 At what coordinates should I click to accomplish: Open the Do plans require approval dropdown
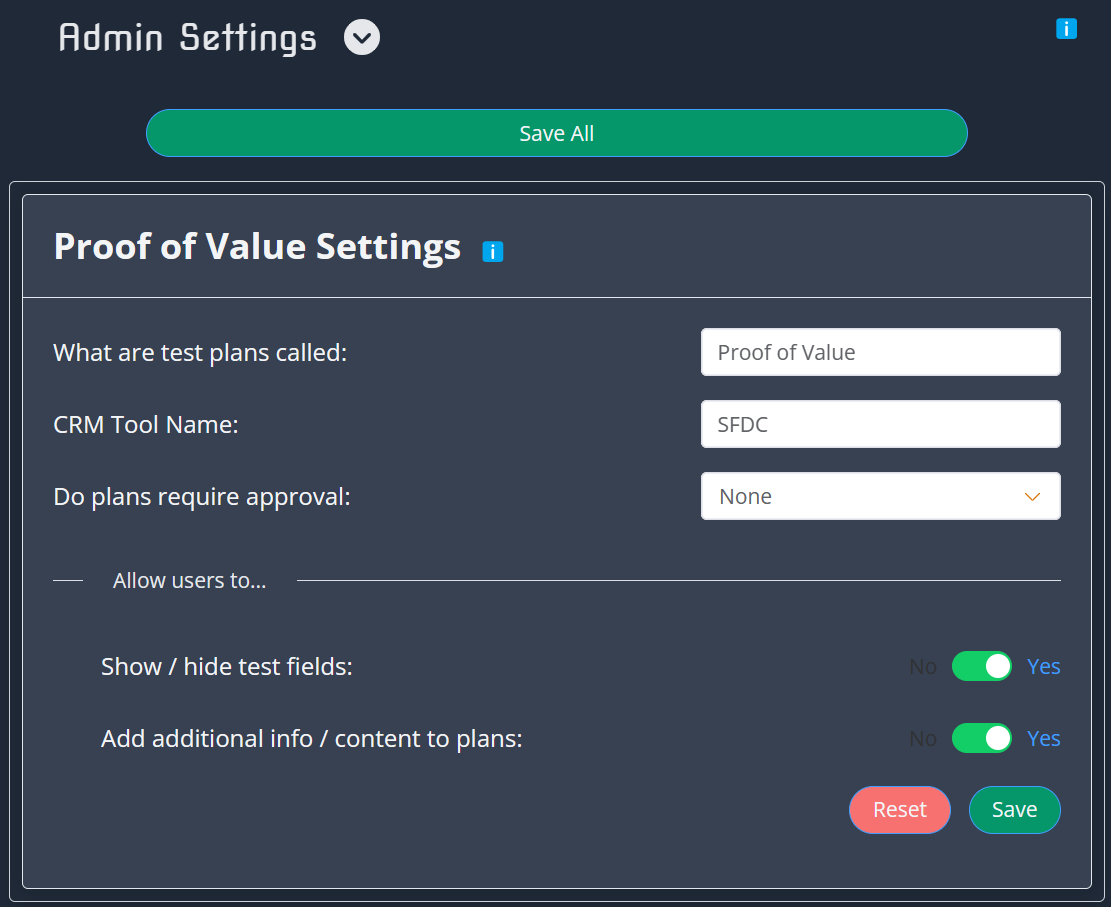(x=880, y=496)
